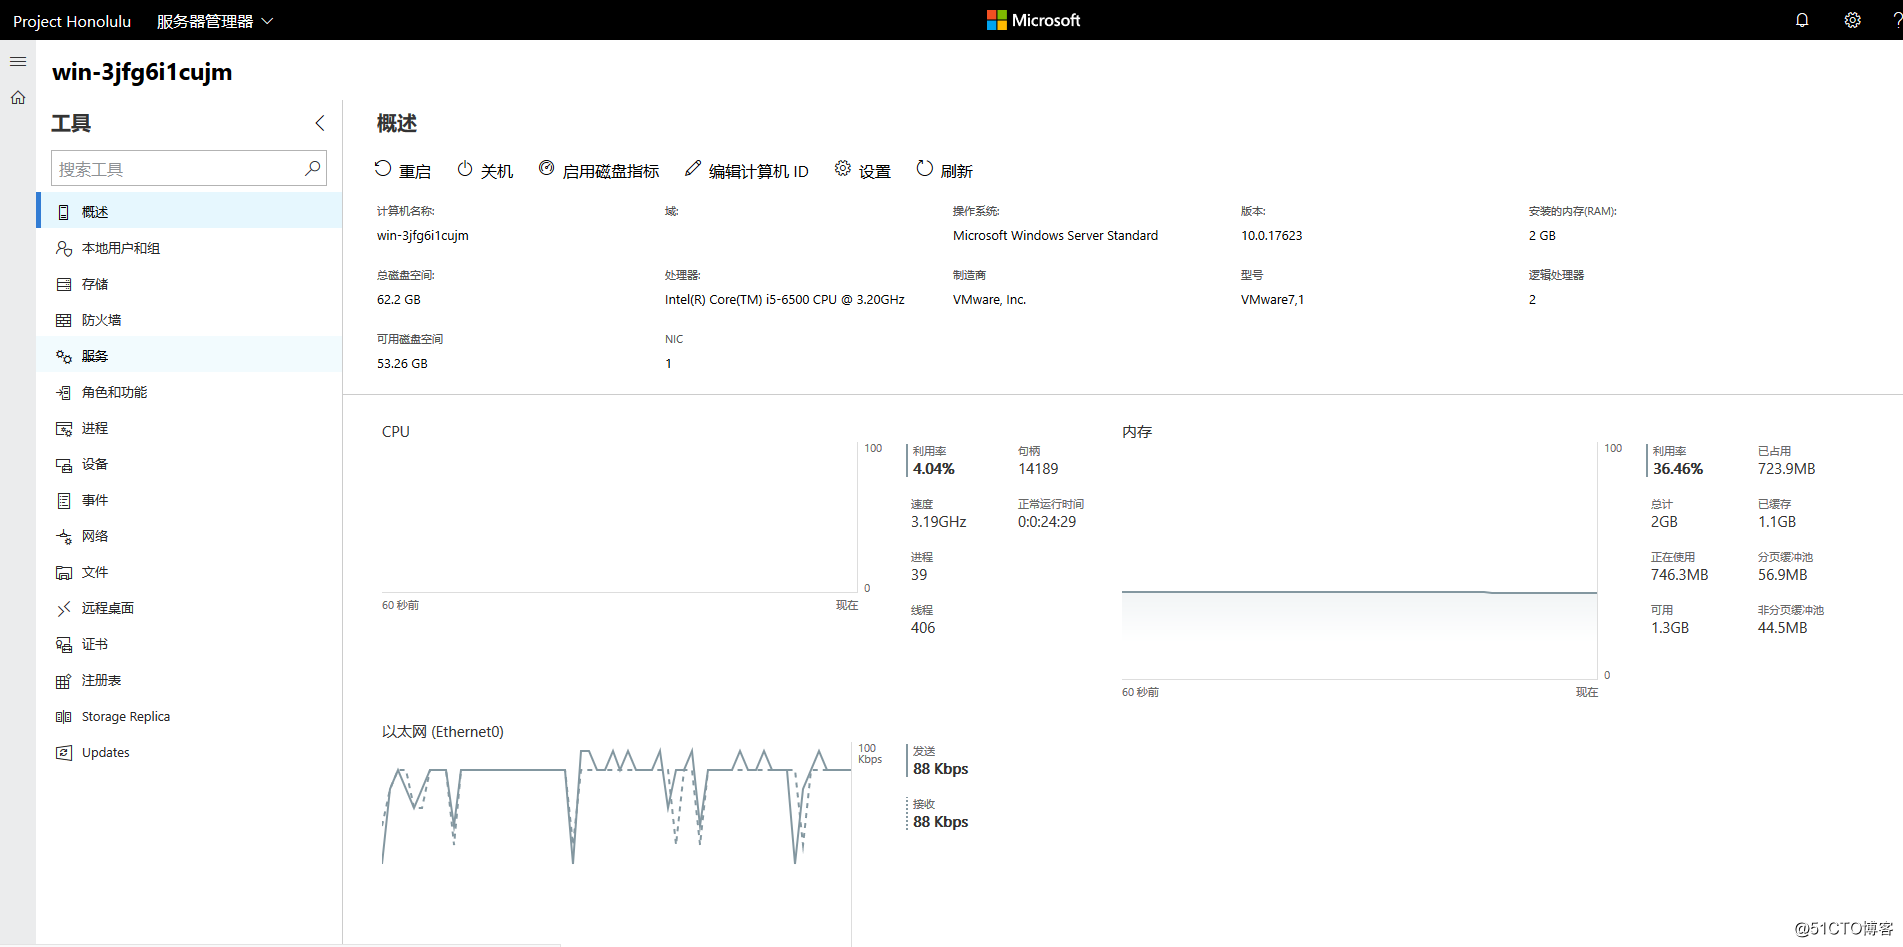Image resolution: width=1903 pixels, height=947 pixels.
Task: Click the 进程 icon
Action: pyautogui.click(x=64, y=428)
